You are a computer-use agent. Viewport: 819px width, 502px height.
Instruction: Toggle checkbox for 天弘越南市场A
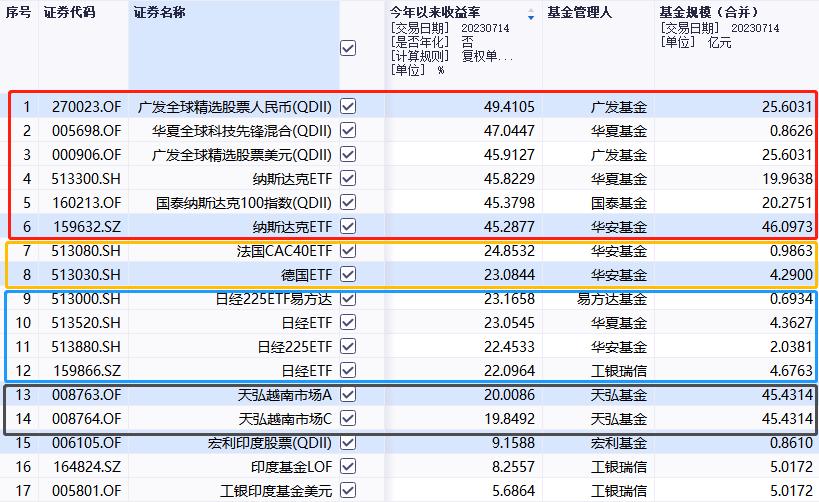click(x=348, y=395)
